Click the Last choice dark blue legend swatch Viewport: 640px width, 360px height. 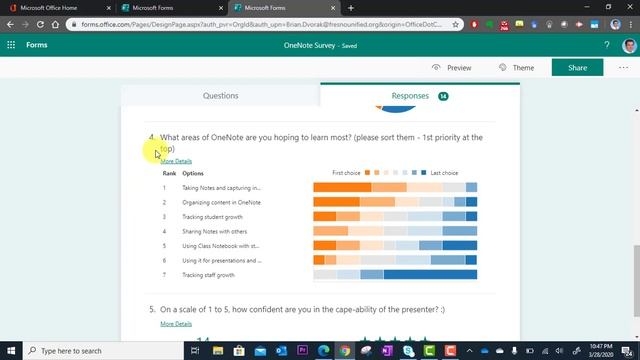click(424, 173)
